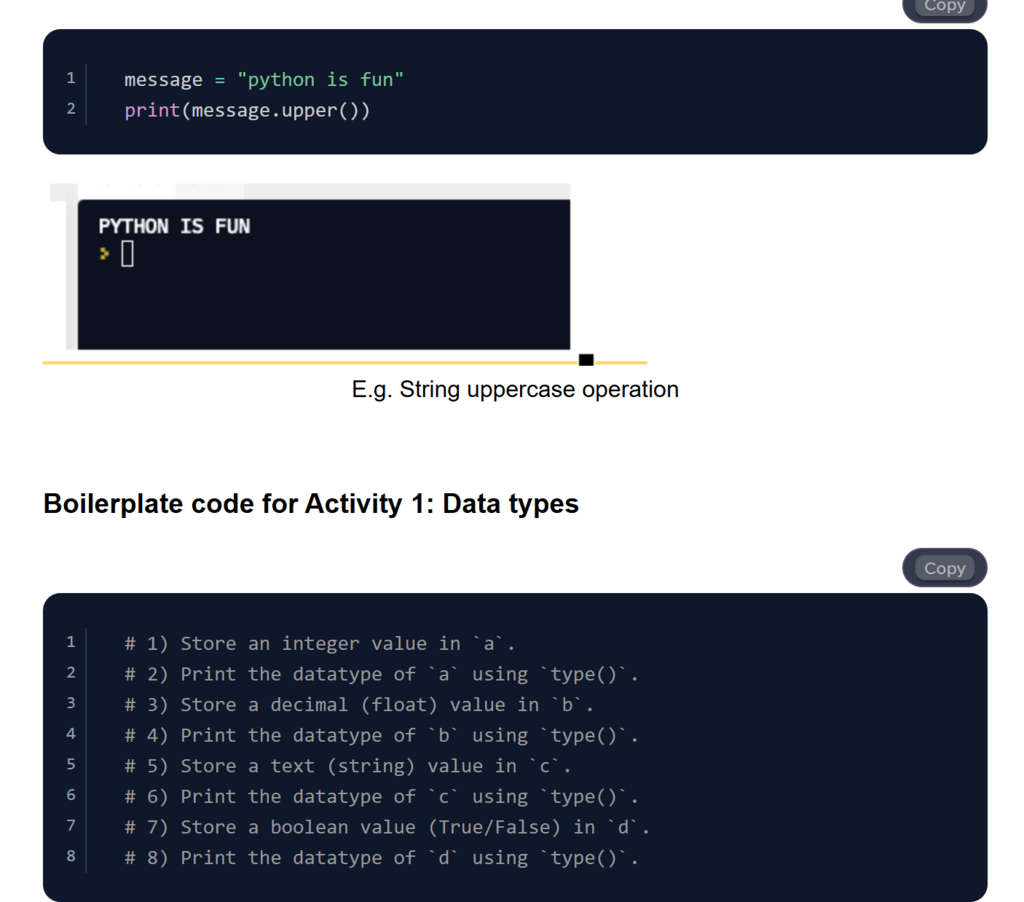
Task: Click the yellow prompt arrow in the terminal
Action: [104, 255]
